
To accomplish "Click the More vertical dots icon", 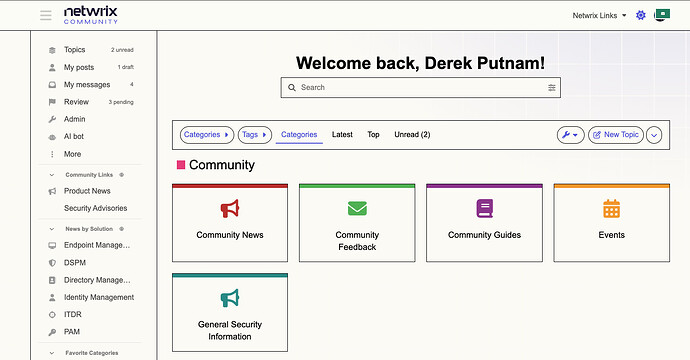I will (52, 154).
